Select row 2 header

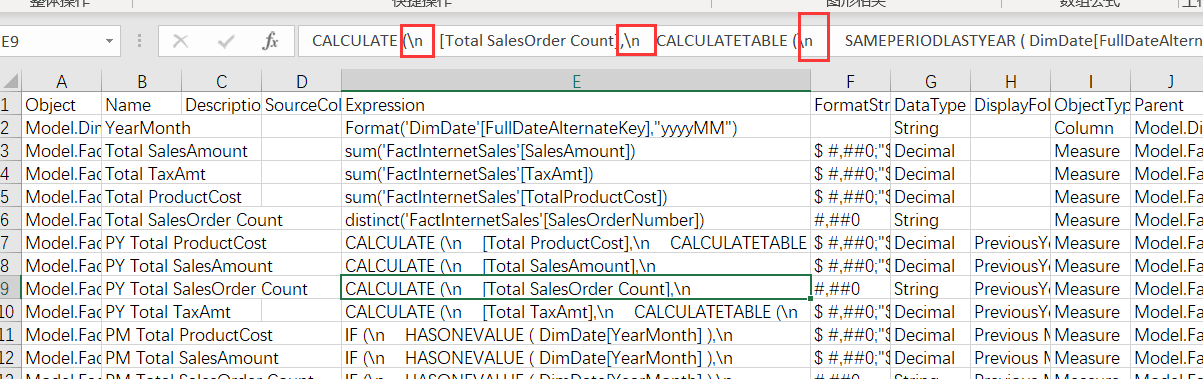click(x=11, y=128)
